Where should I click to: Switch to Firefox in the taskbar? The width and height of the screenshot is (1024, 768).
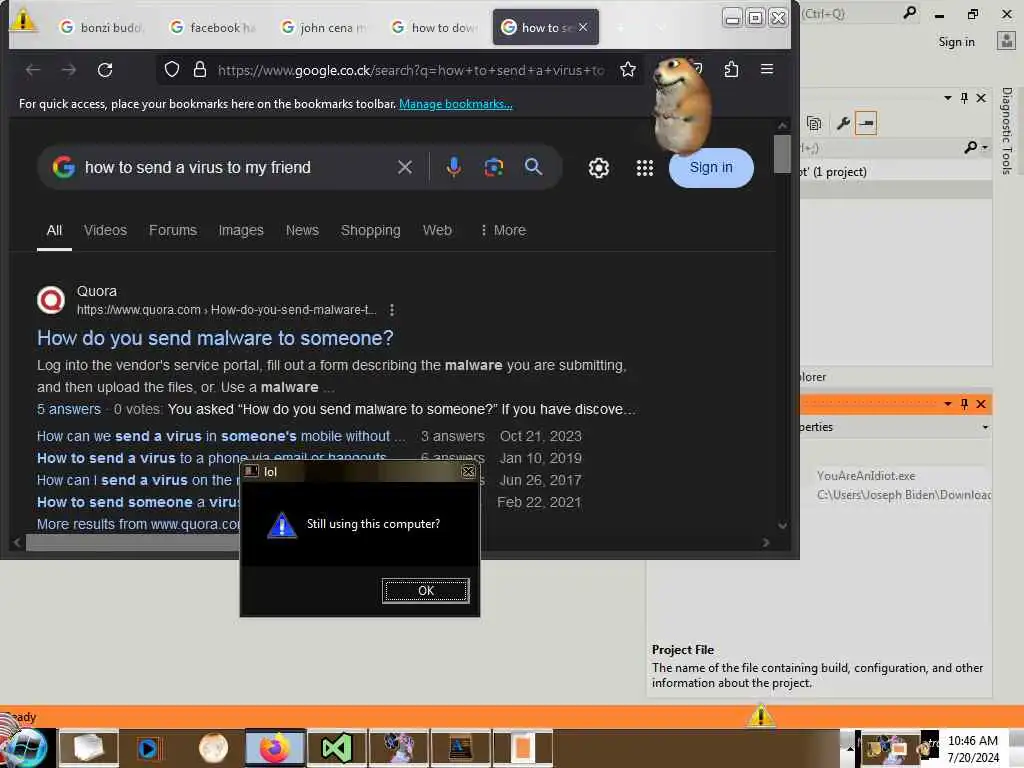[x=275, y=748]
